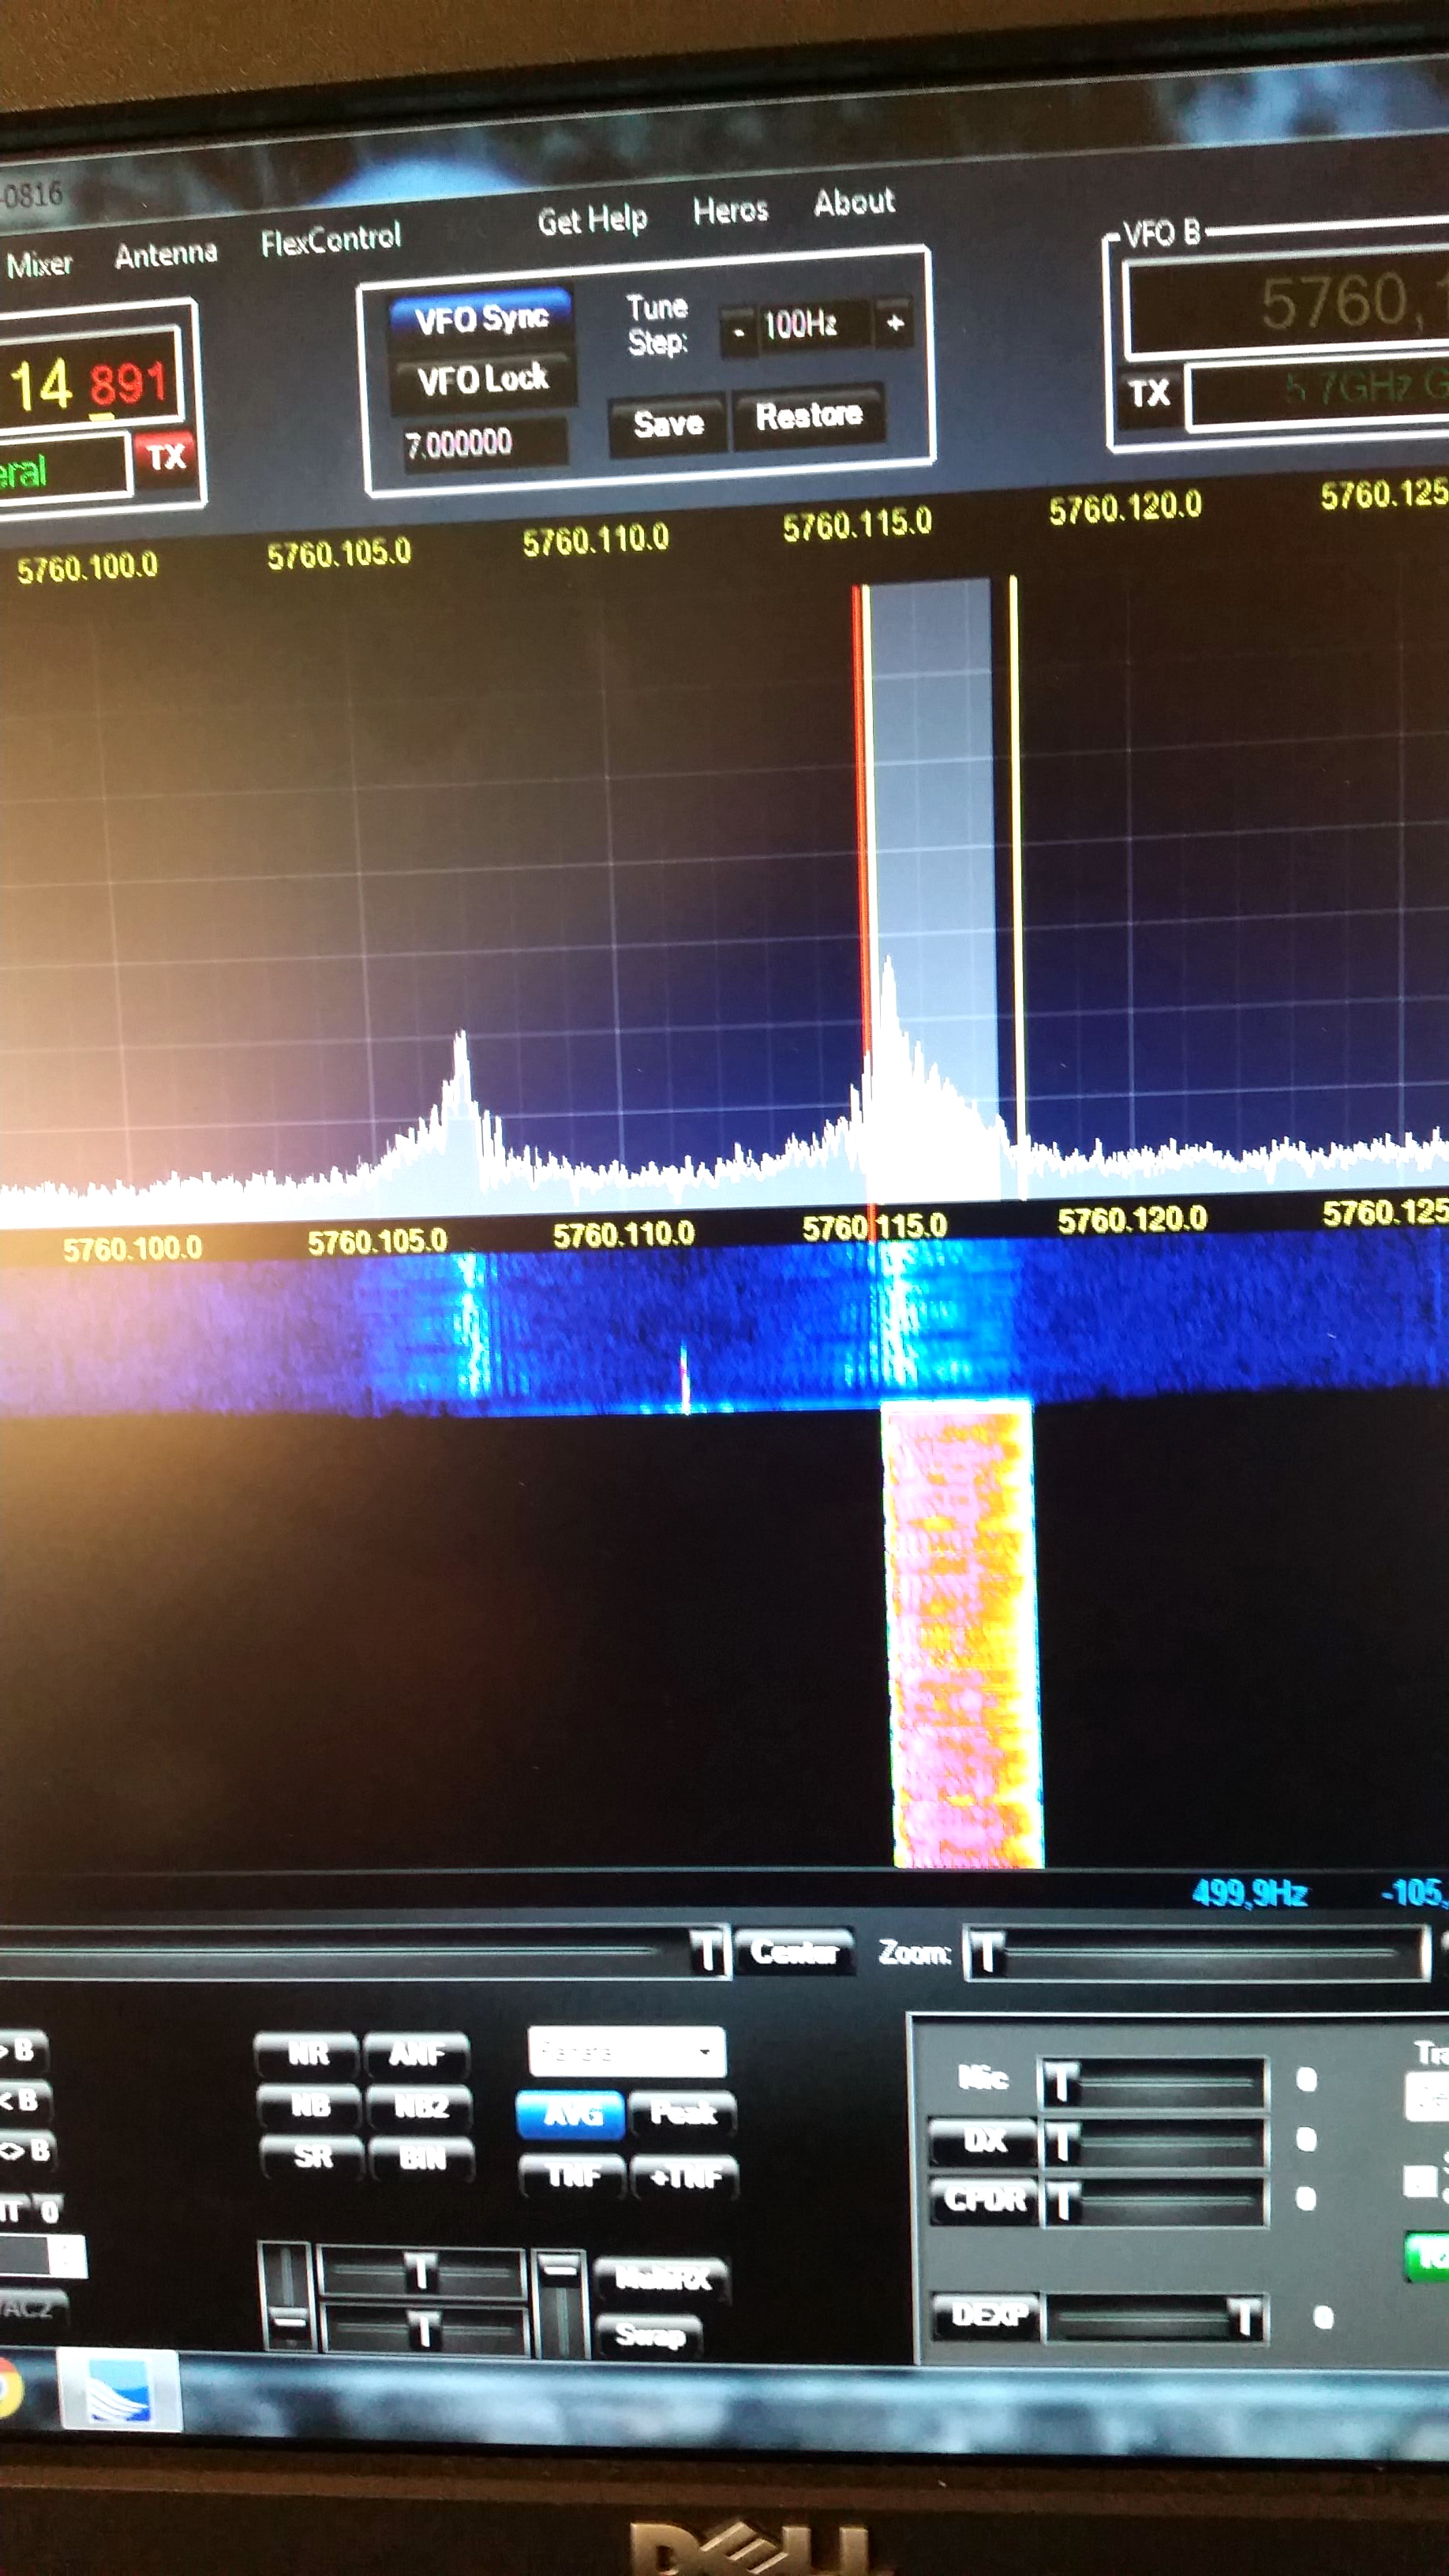
Task: Open the display mode dropdown
Action: point(627,2052)
